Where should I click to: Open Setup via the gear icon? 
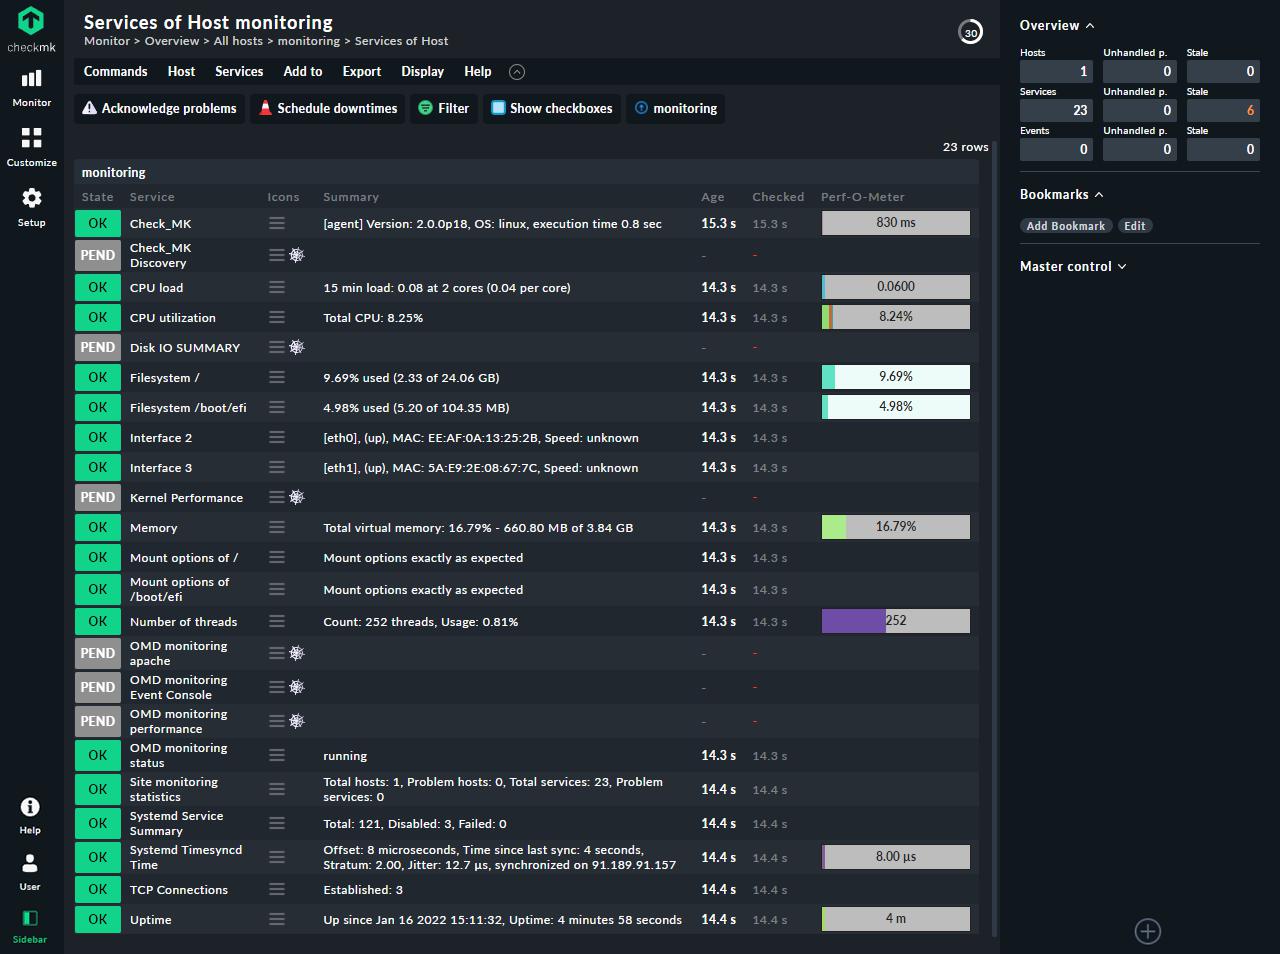point(31,198)
